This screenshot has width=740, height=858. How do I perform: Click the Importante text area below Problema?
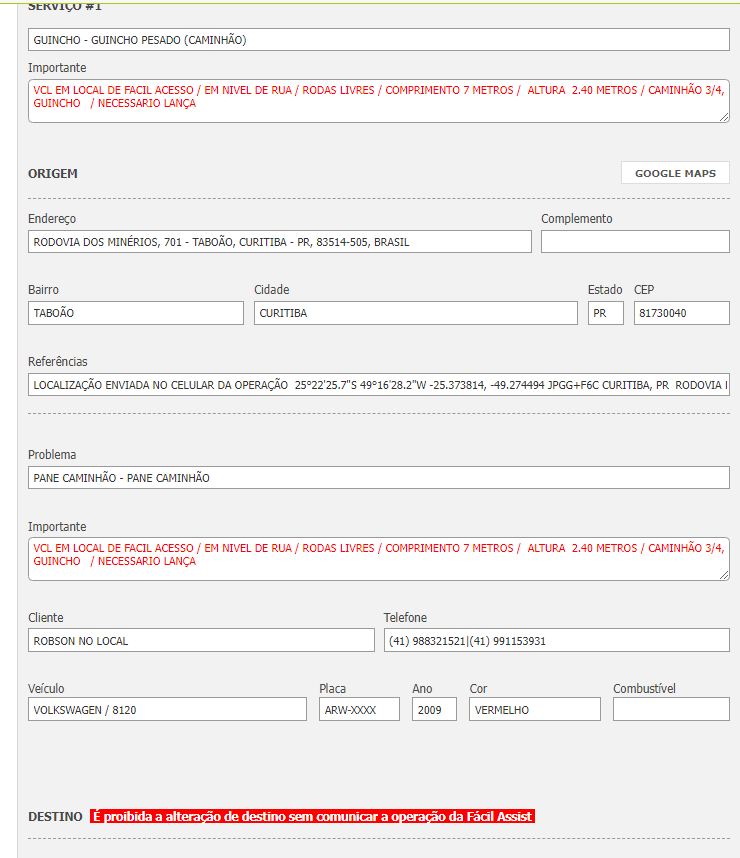click(x=378, y=559)
